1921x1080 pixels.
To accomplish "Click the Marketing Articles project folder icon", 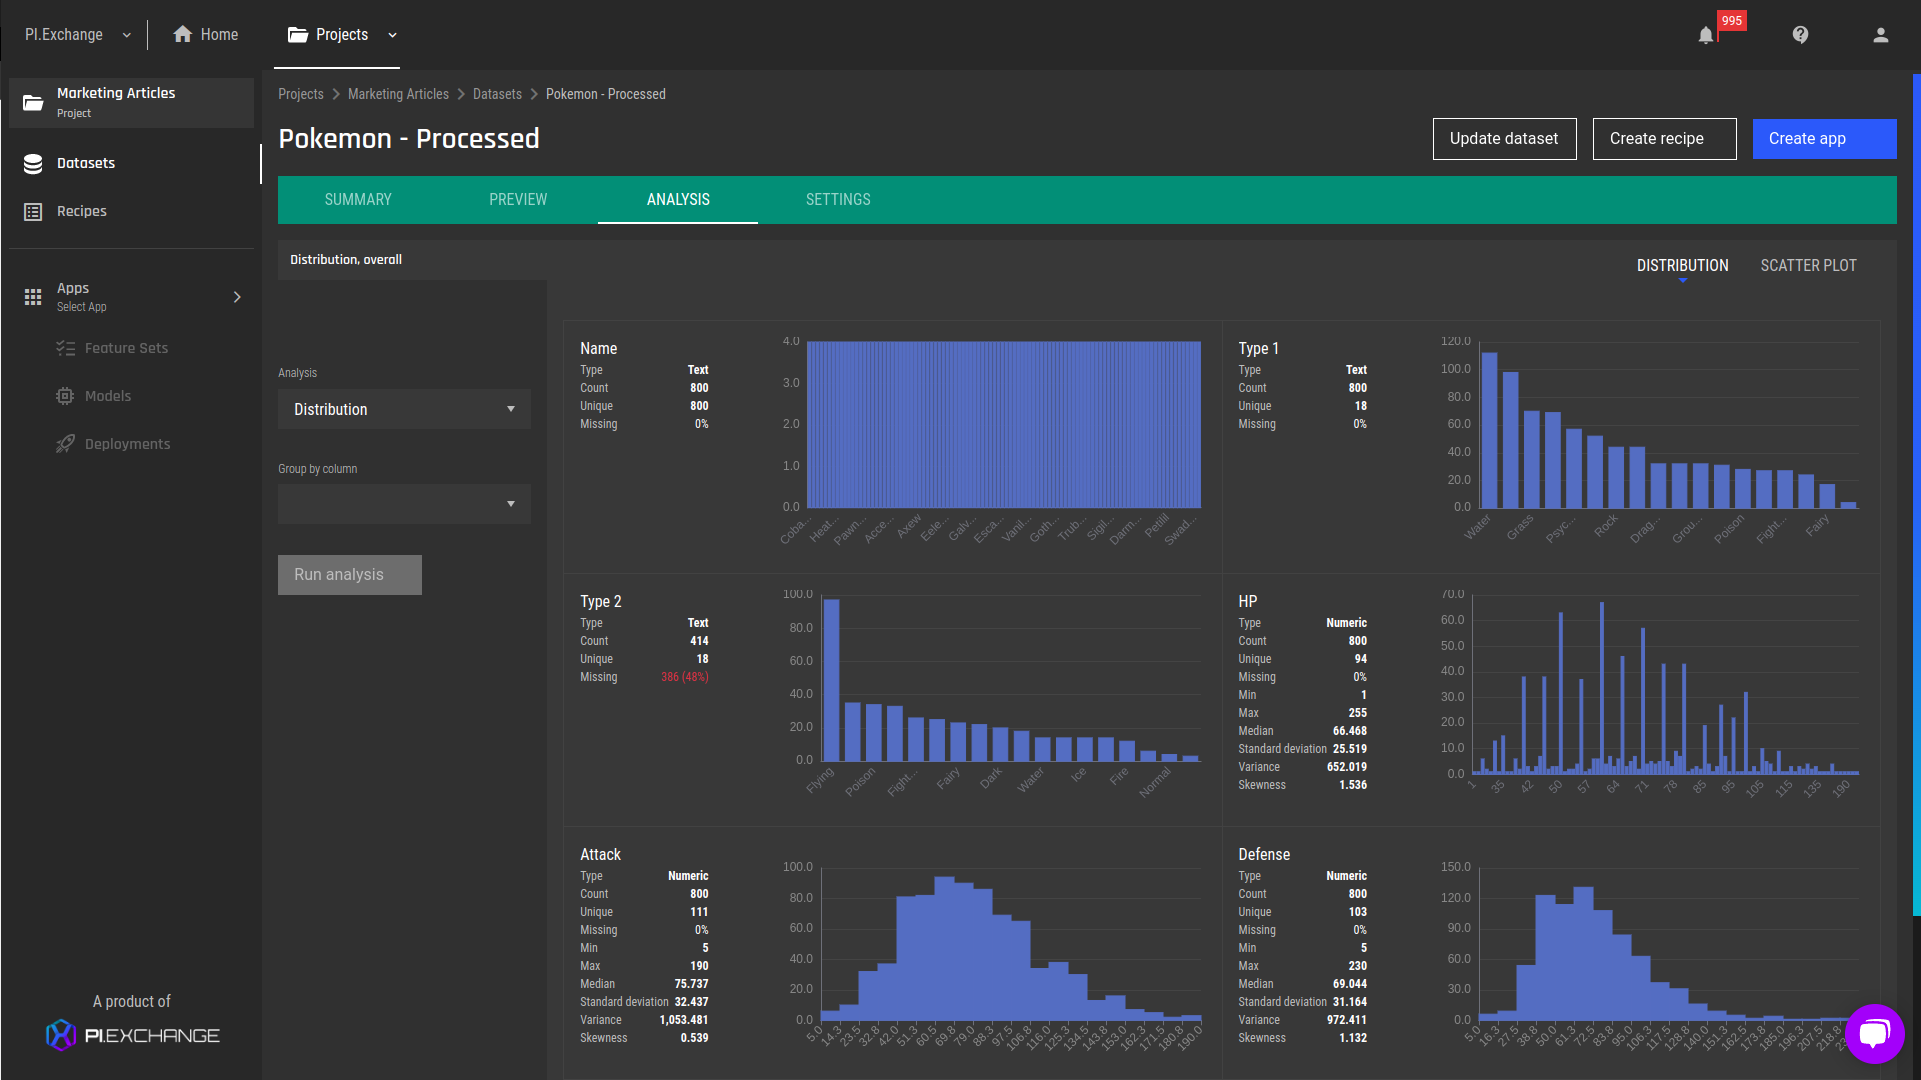I will coord(33,102).
